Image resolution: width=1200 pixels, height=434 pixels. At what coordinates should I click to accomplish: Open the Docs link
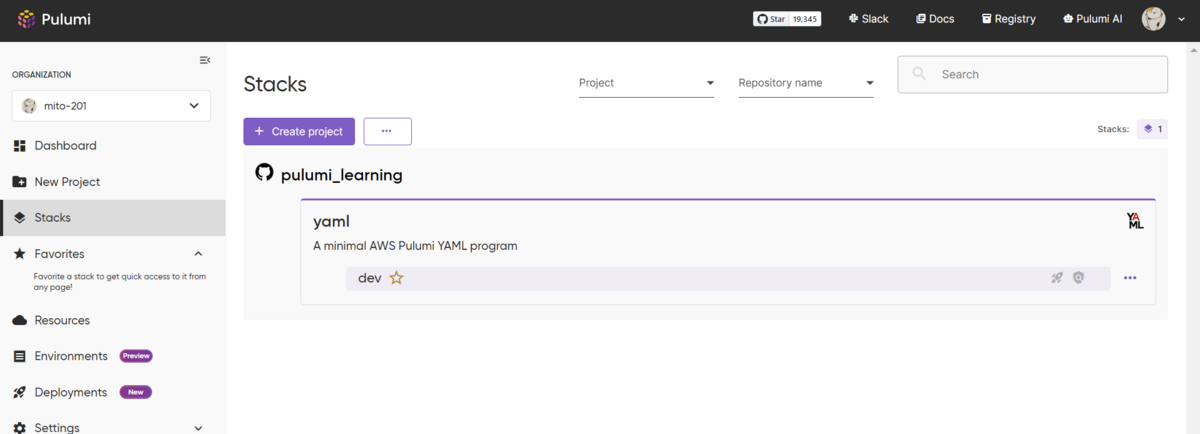935,19
